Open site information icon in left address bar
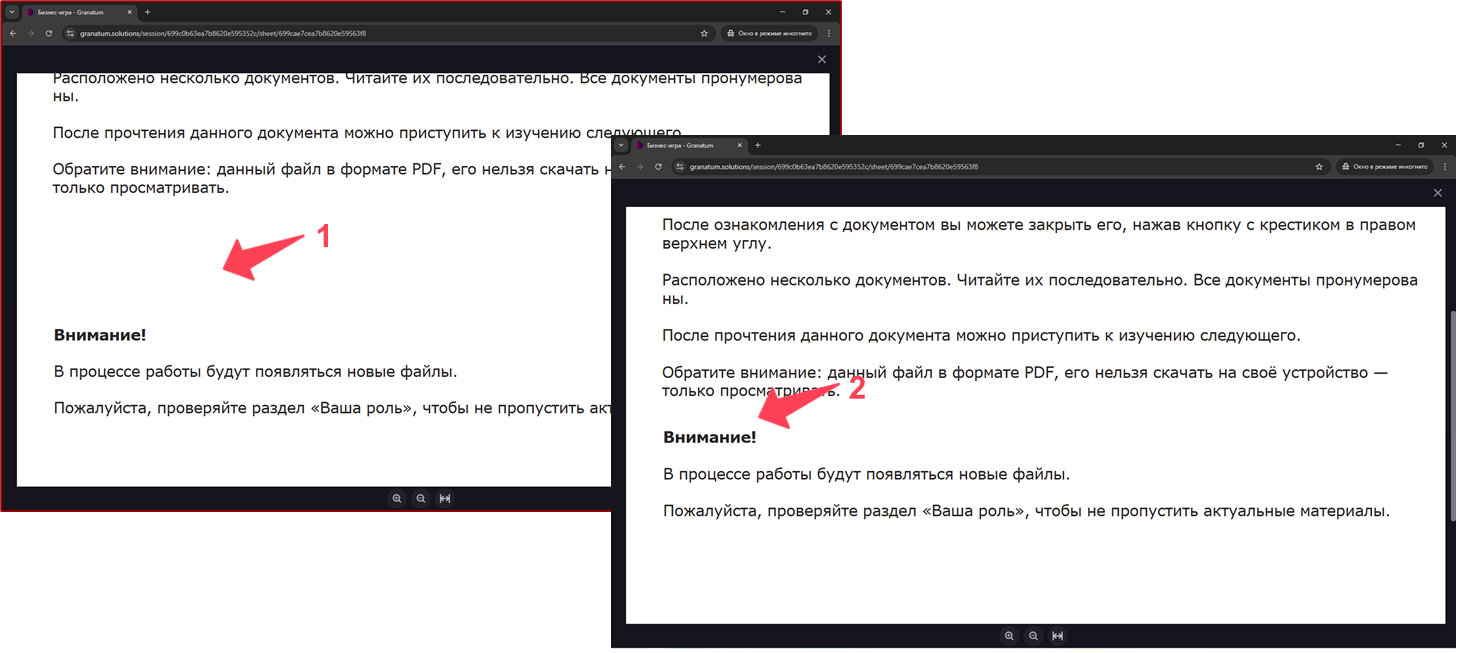The image size is (1462, 653). click(x=70, y=33)
